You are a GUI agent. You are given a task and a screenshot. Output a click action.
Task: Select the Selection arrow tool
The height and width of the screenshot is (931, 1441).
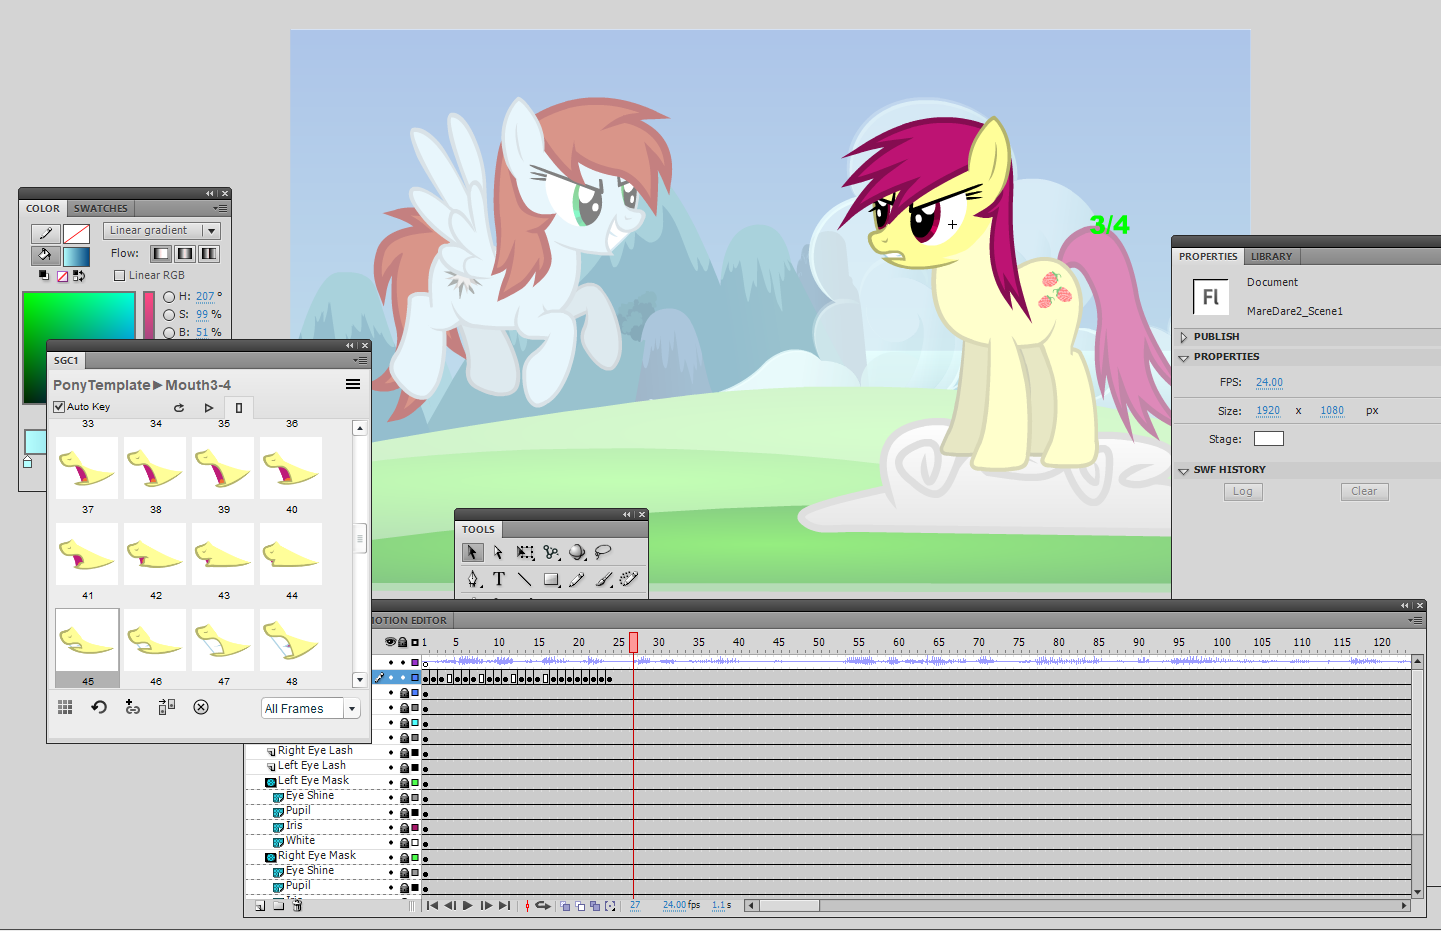(472, 552)
